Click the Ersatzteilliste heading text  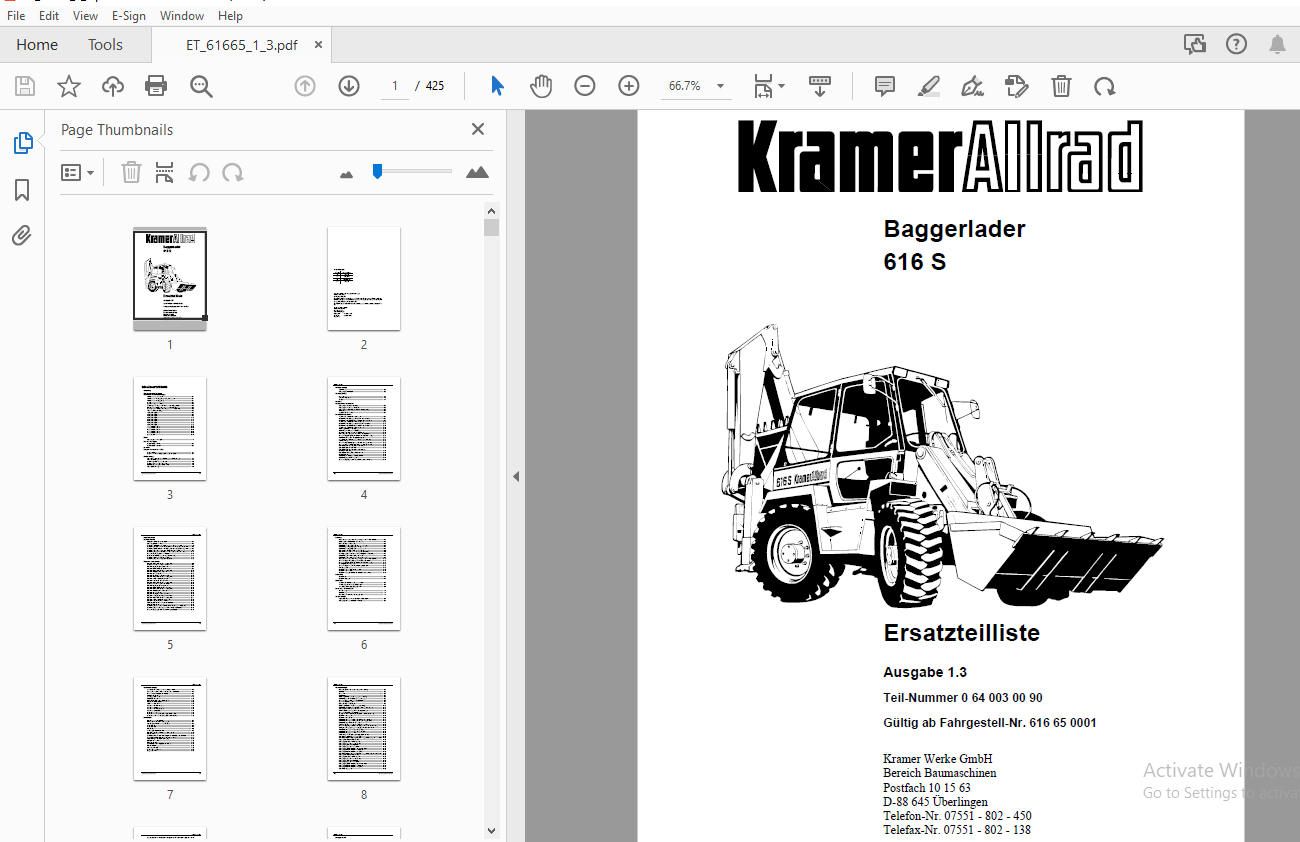tap(961, 633)
